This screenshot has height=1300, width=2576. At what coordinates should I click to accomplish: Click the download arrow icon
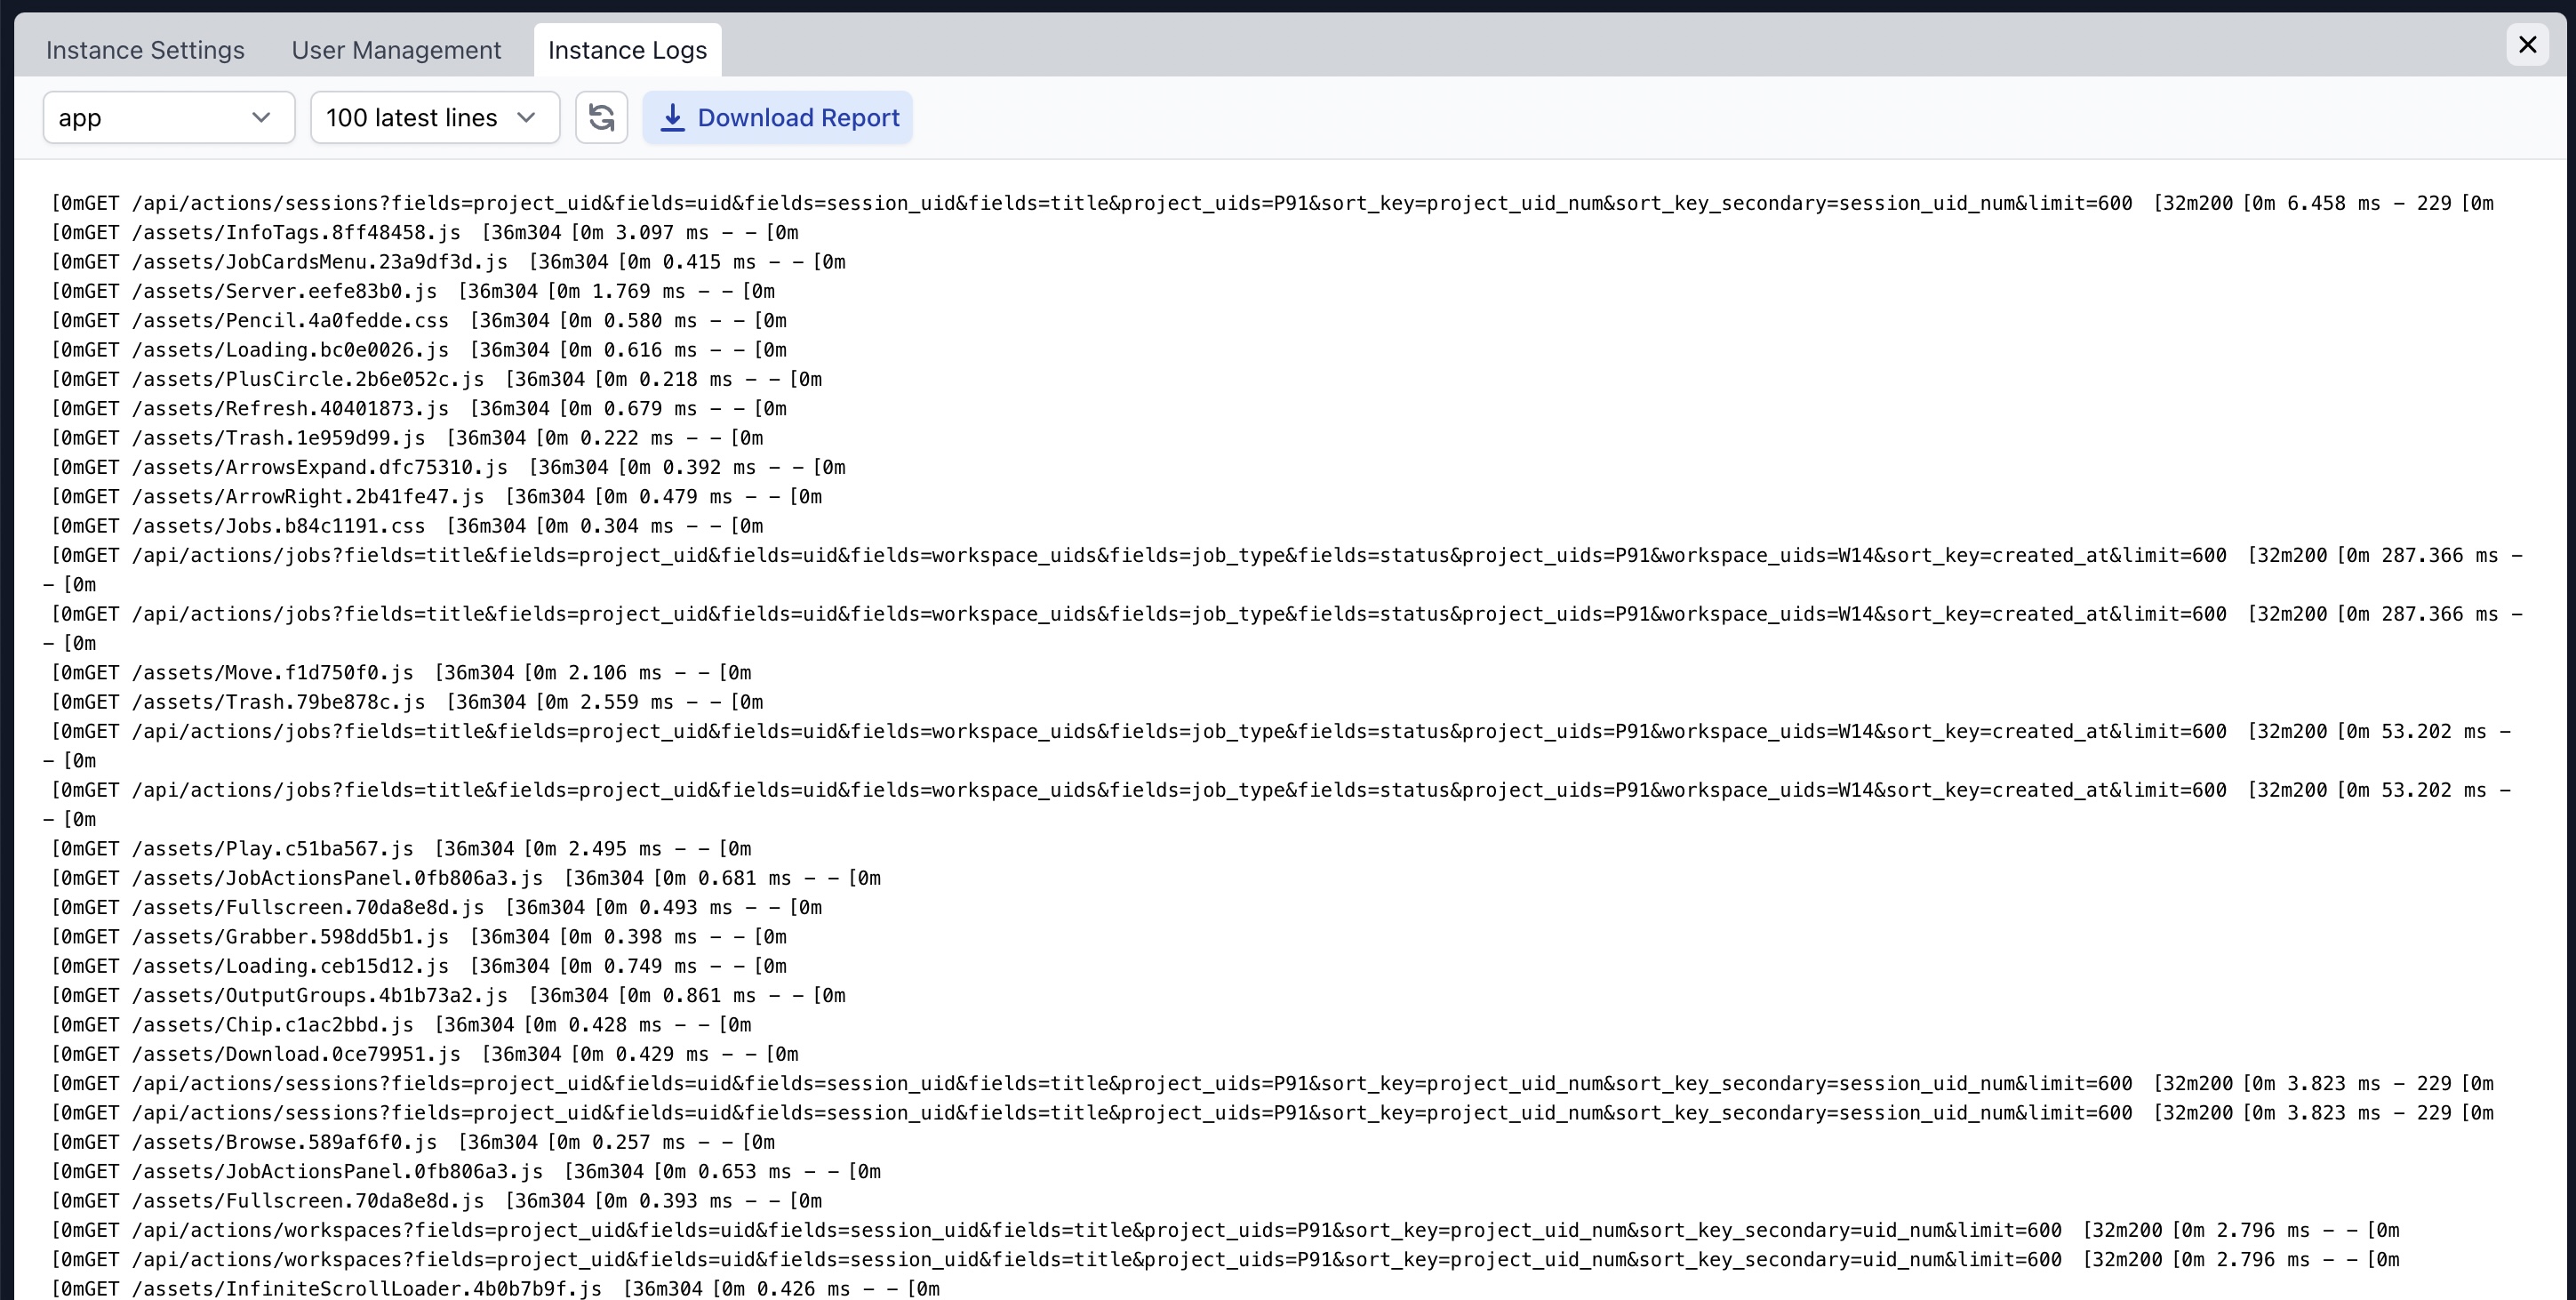673,118
